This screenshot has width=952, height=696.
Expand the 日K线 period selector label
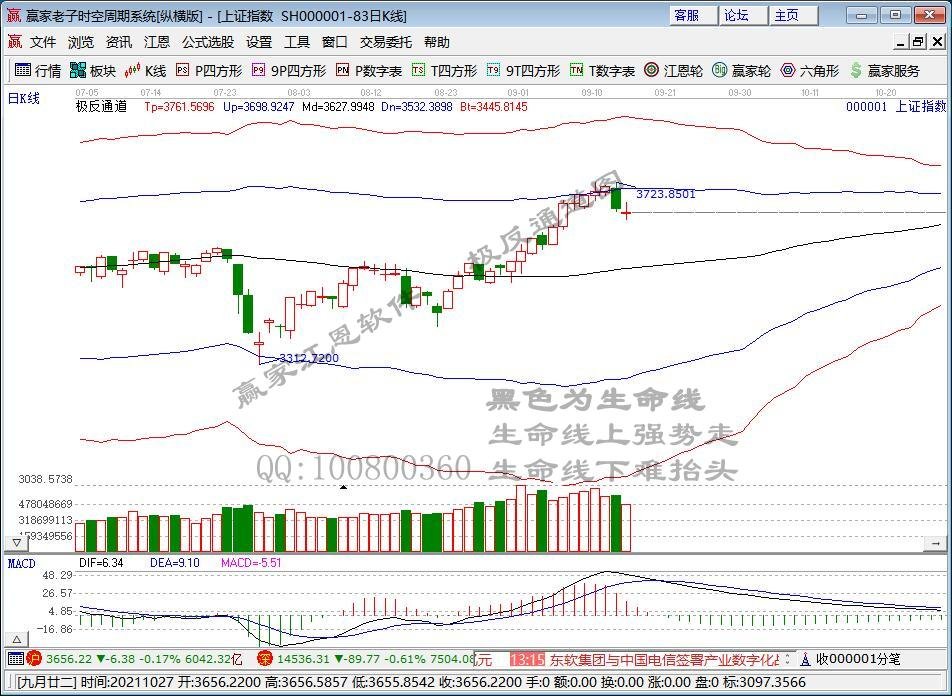[24, 98]
